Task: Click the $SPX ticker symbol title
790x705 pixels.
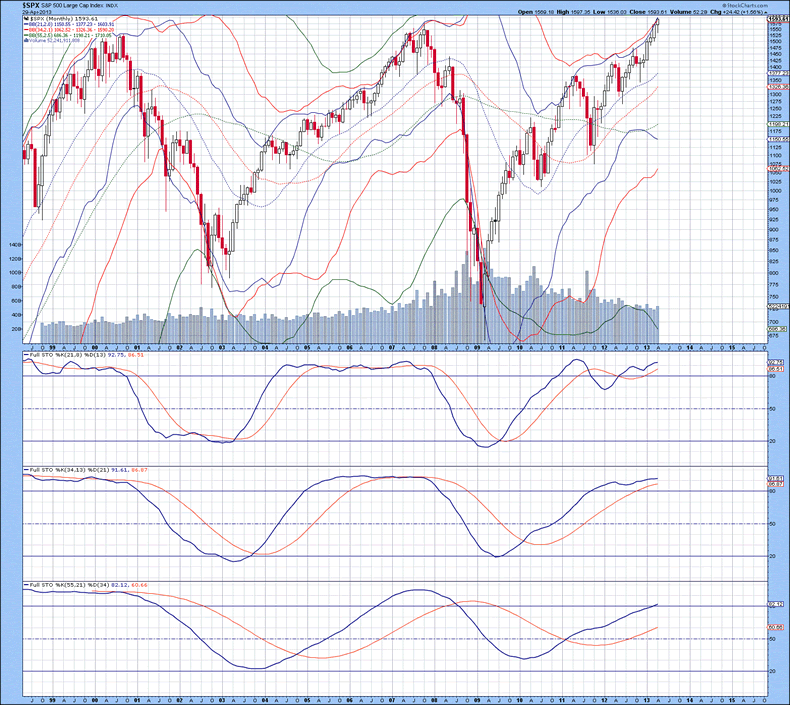Action: coord(31,6)
